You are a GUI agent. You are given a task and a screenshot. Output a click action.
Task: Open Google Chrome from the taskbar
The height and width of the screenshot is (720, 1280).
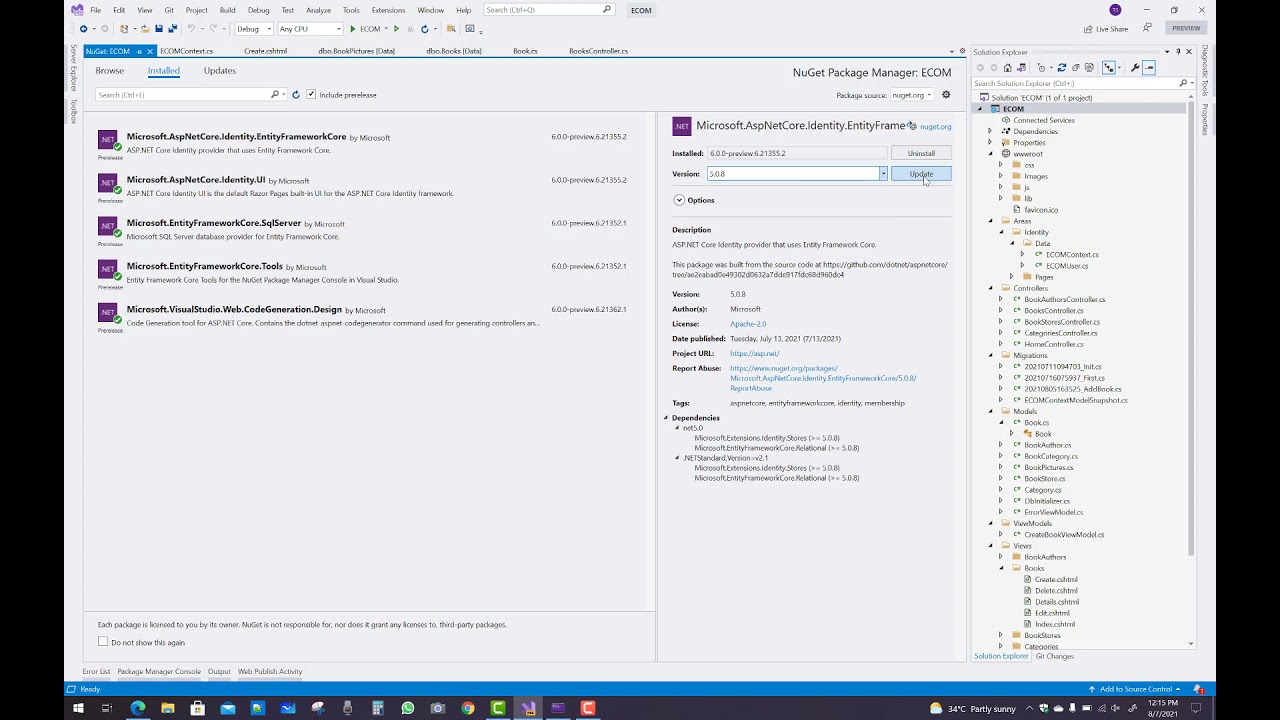pyautogui.click(x=468, y=708)
